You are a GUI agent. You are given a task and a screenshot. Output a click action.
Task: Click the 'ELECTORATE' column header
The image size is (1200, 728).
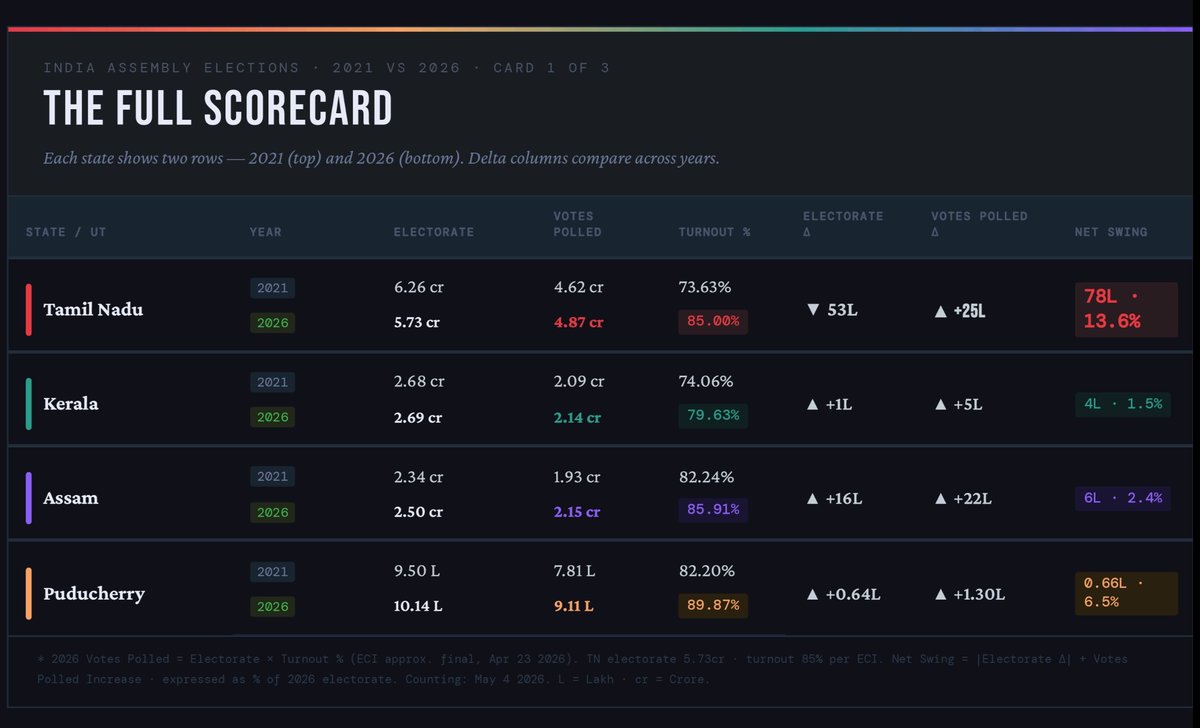point(434,232)
